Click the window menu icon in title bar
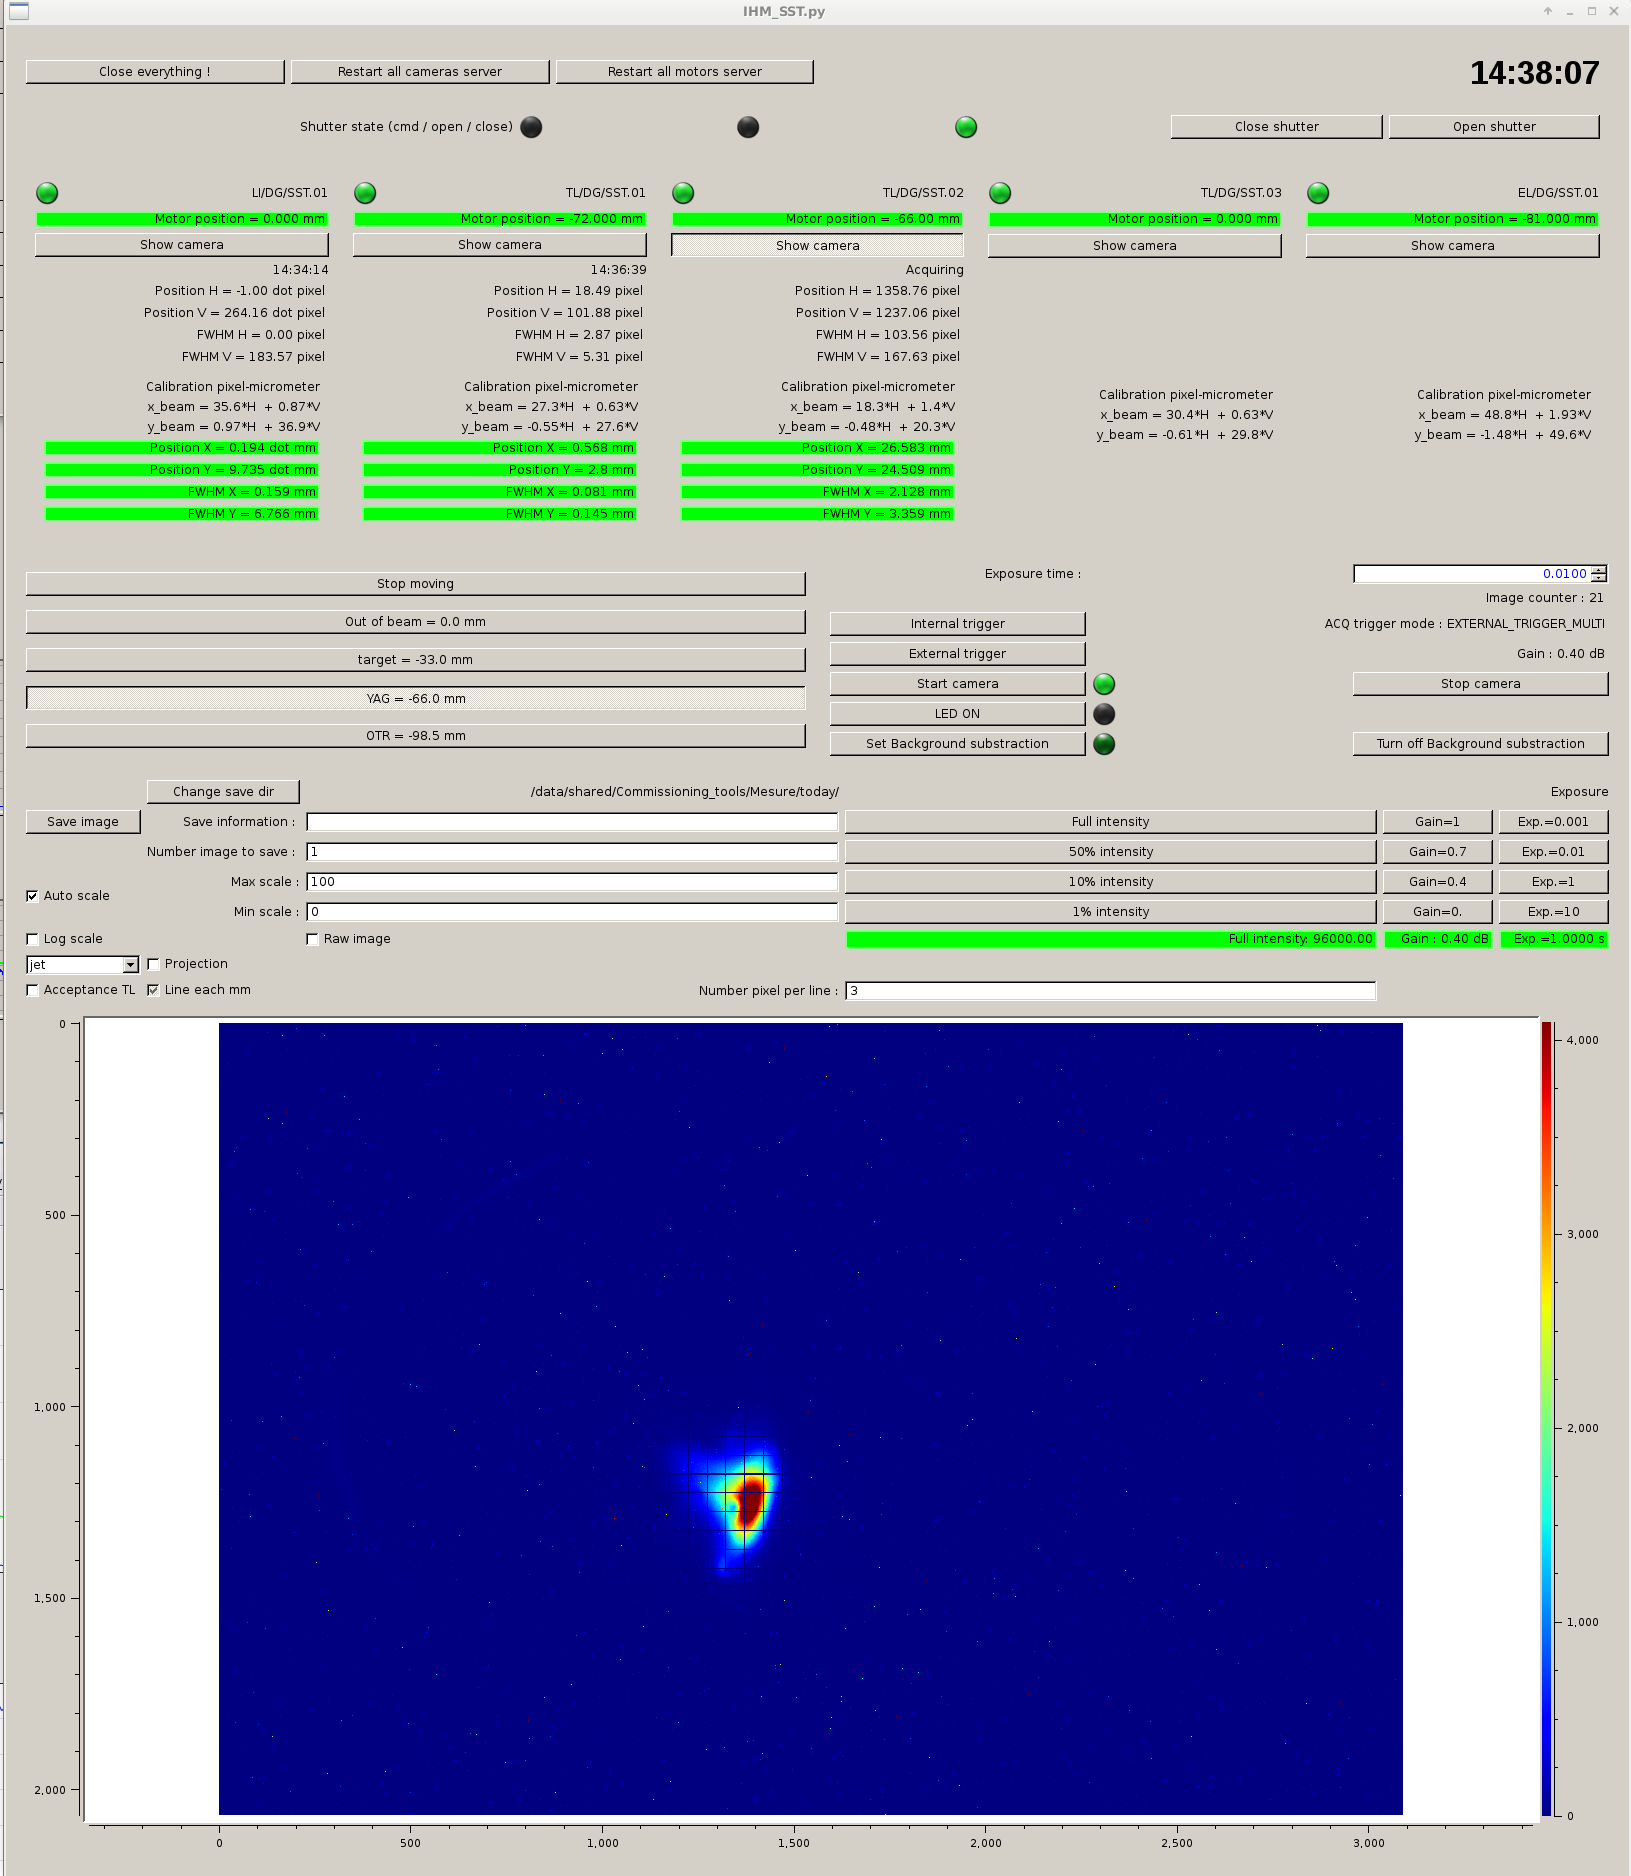Image resolution: width=1631 pixels, height=1876 pixels. (19, 11)
